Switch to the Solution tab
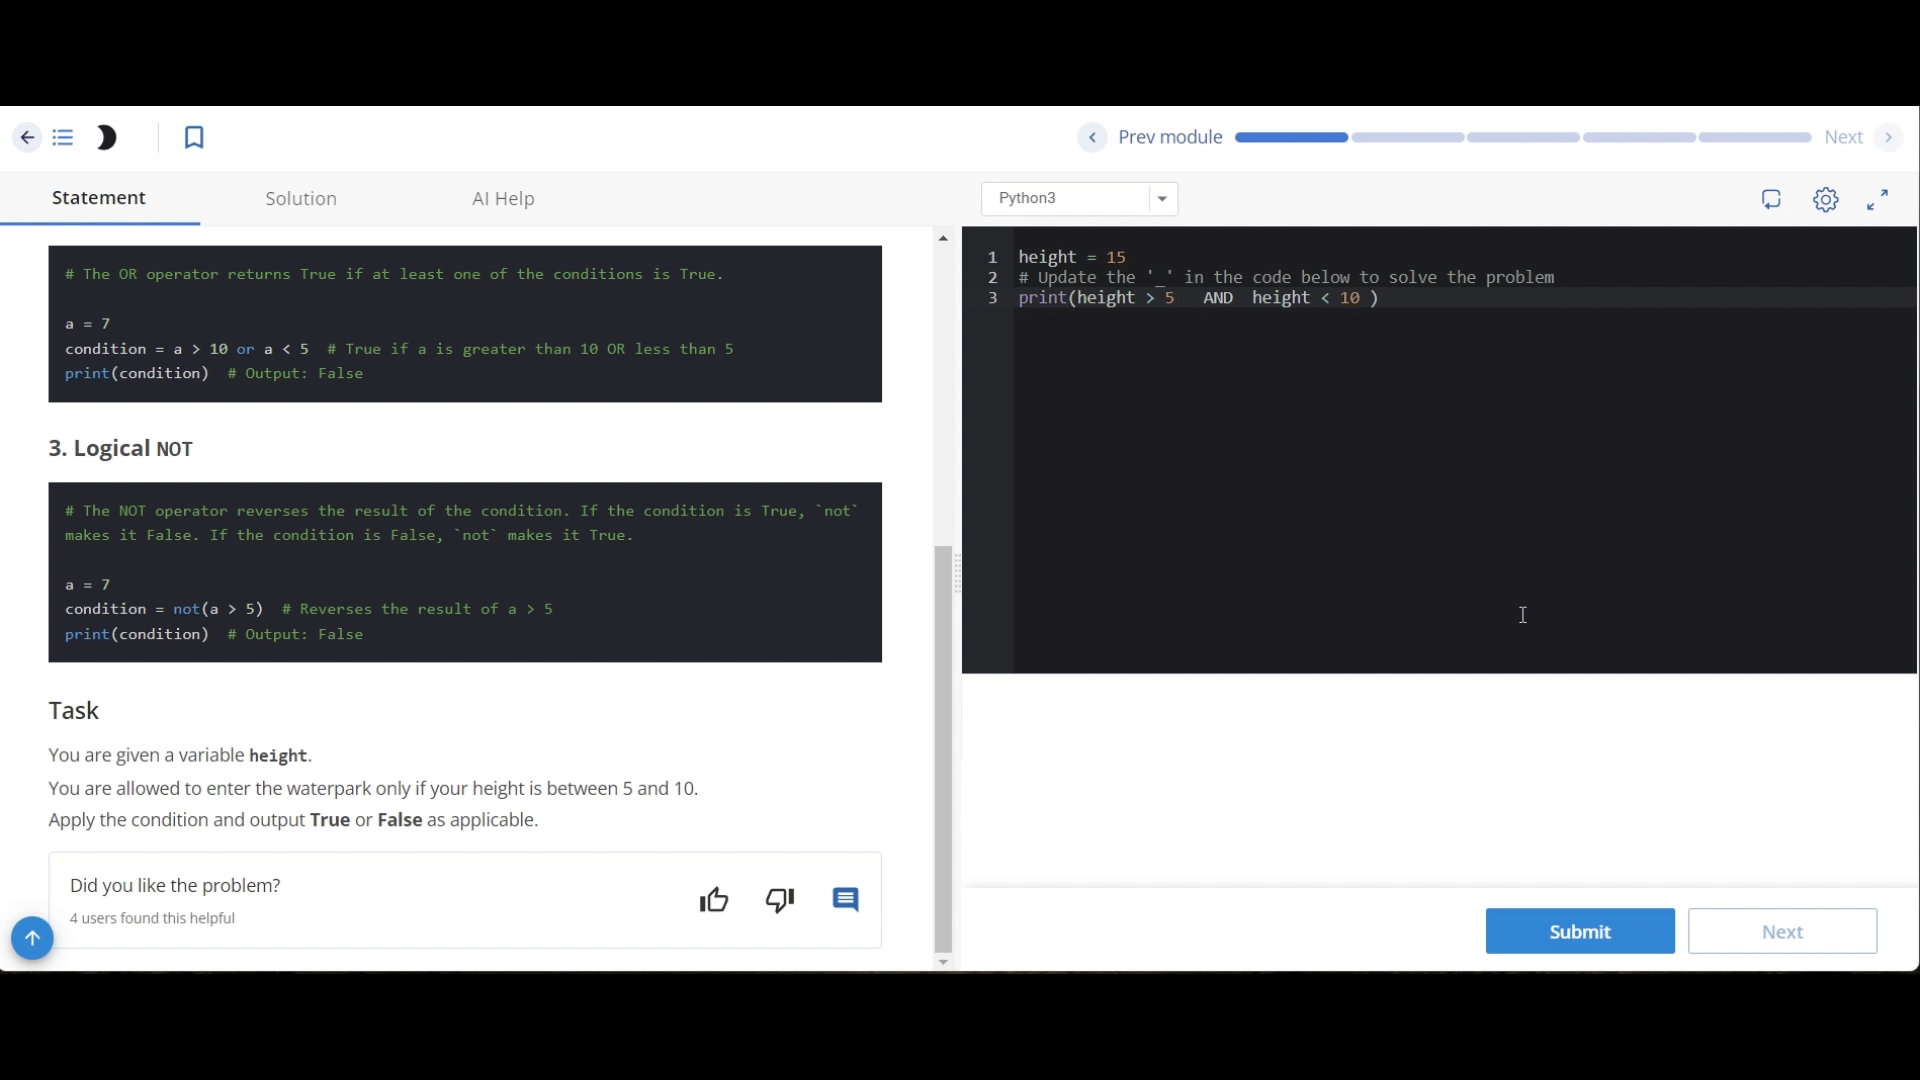1920x1080 pixels. click(301, 198)
